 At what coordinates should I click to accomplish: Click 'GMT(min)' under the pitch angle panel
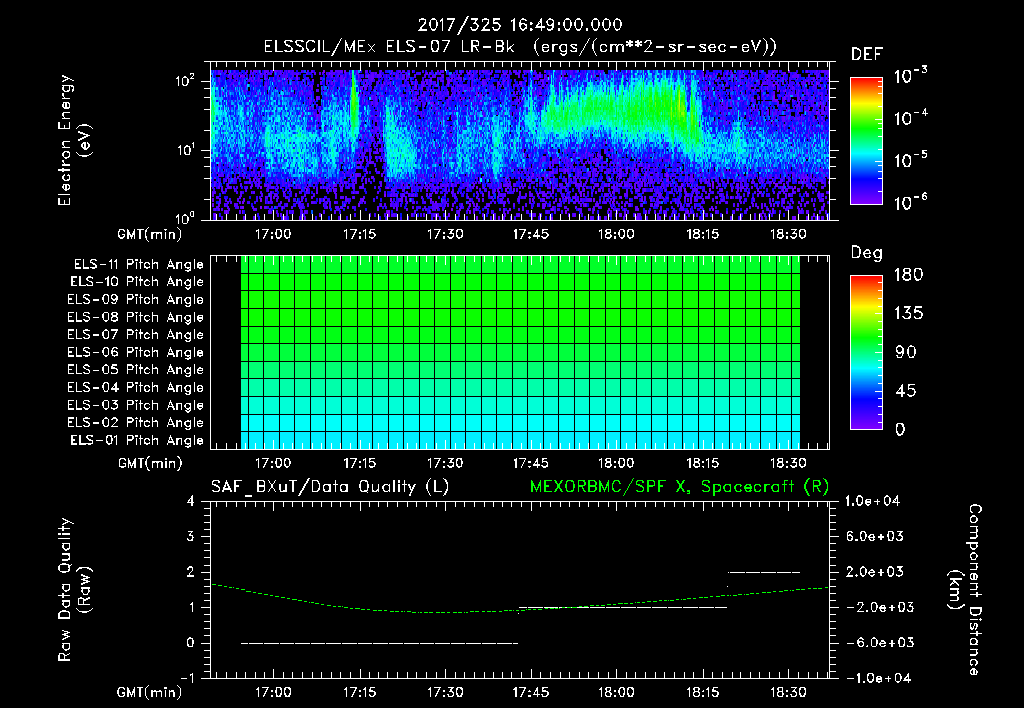tap(150, 464)
